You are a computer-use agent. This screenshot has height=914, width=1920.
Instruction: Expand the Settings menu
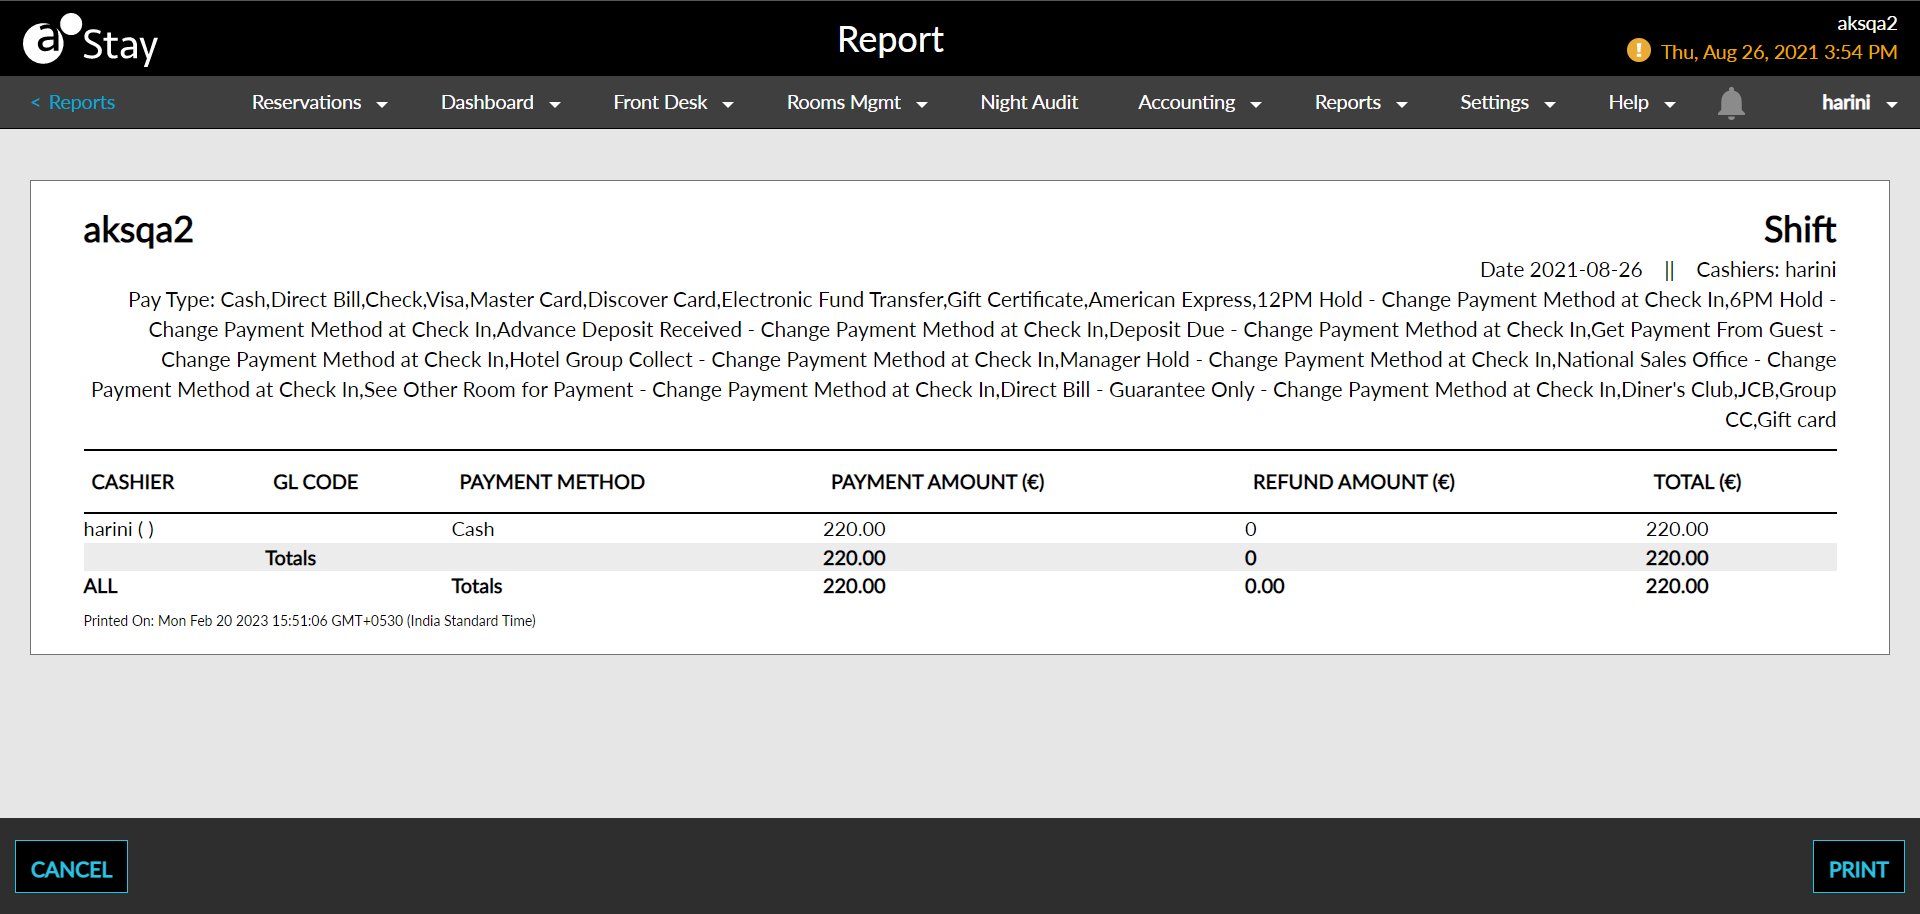pos(1506,103)
